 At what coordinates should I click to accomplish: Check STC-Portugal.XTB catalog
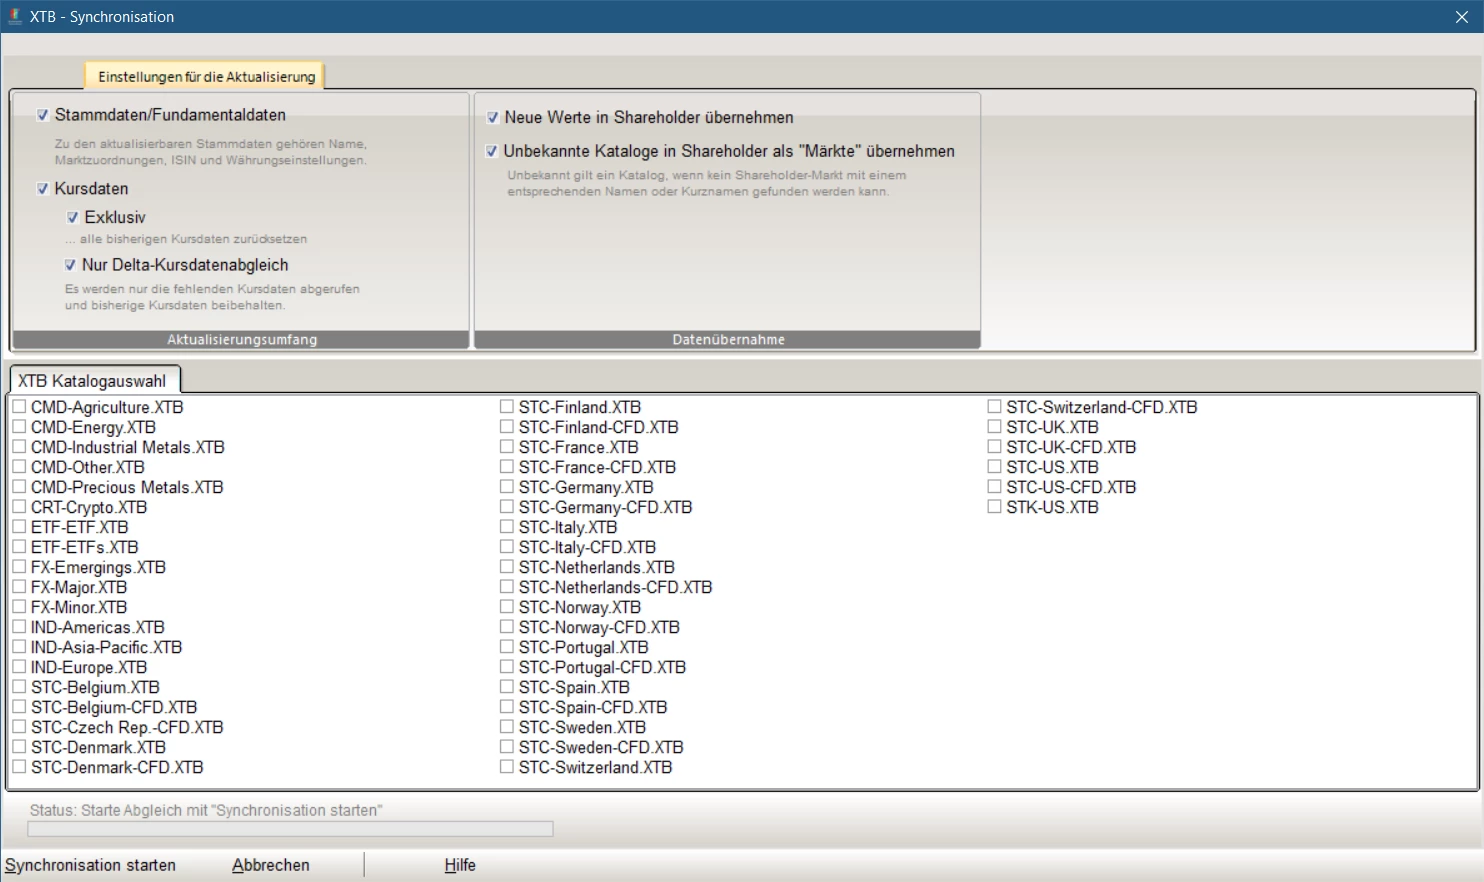(x=507, y=647)
